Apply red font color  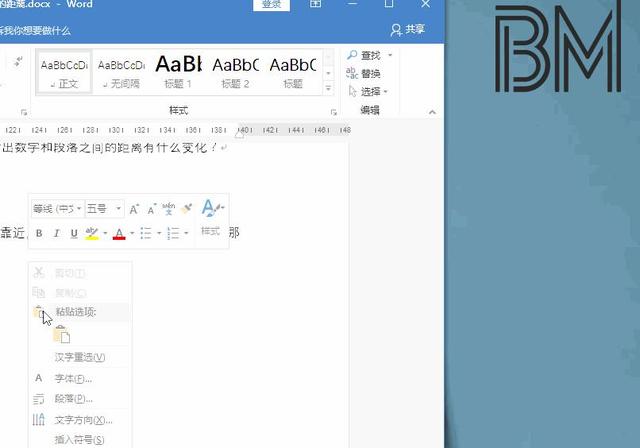[x=119, y=233]
